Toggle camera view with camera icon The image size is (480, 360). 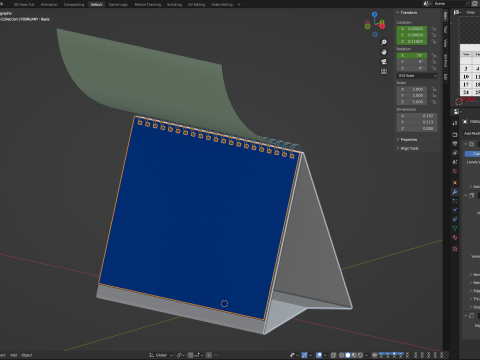pos(384,62)
